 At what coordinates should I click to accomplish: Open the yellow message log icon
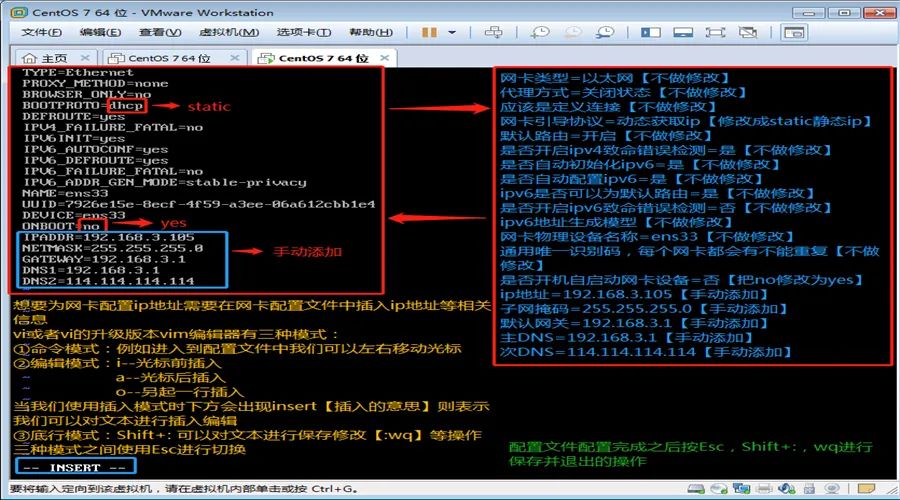[x=866, y=489]
